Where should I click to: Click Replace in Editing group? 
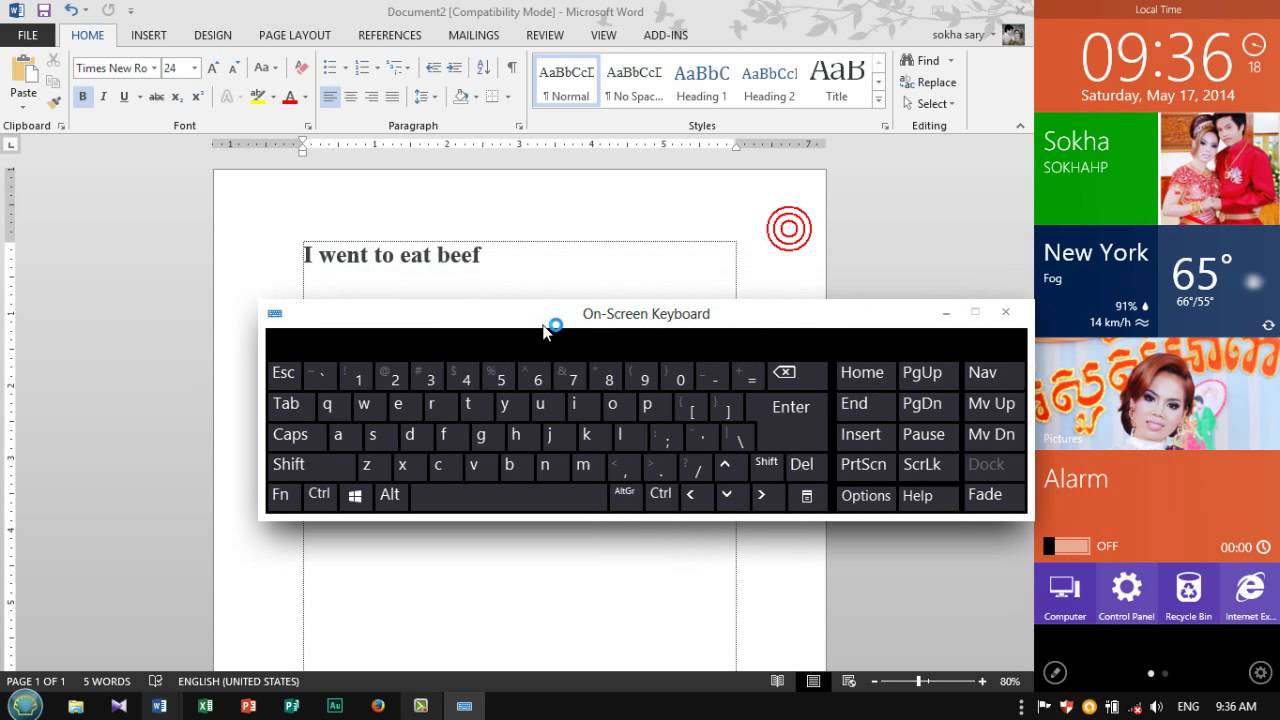click(x=929, y=83)
